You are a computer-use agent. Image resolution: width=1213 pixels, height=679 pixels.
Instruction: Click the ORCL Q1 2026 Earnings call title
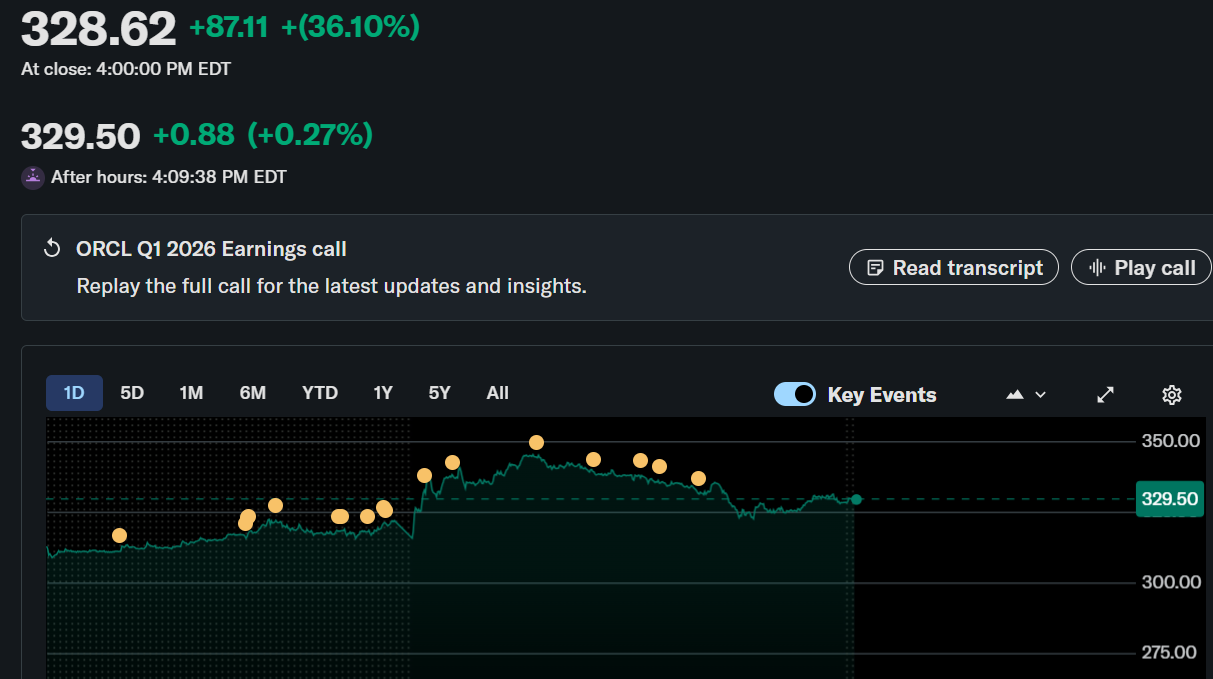click(x=211, y=248)
